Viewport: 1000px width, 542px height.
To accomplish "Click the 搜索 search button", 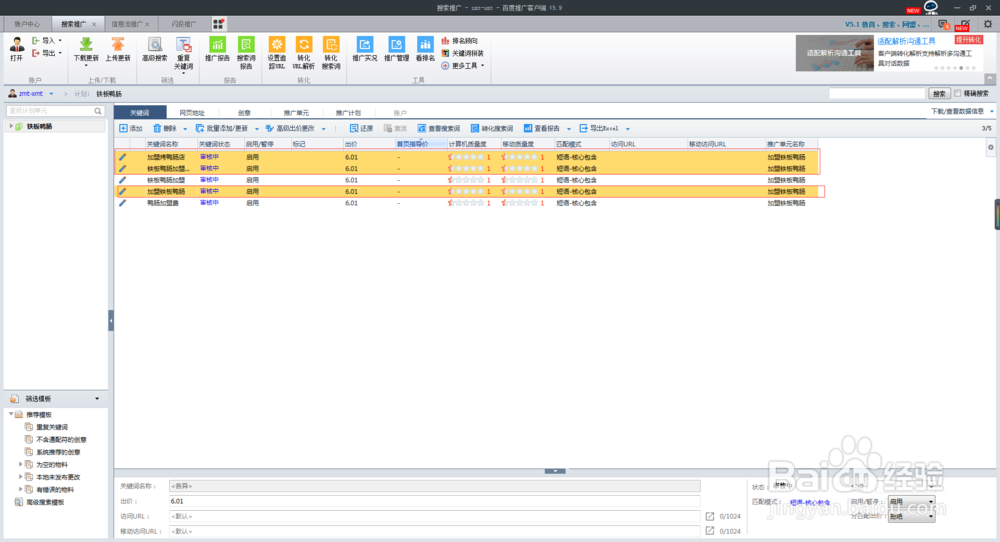I will pyautogui.click(x=939, y=94).
